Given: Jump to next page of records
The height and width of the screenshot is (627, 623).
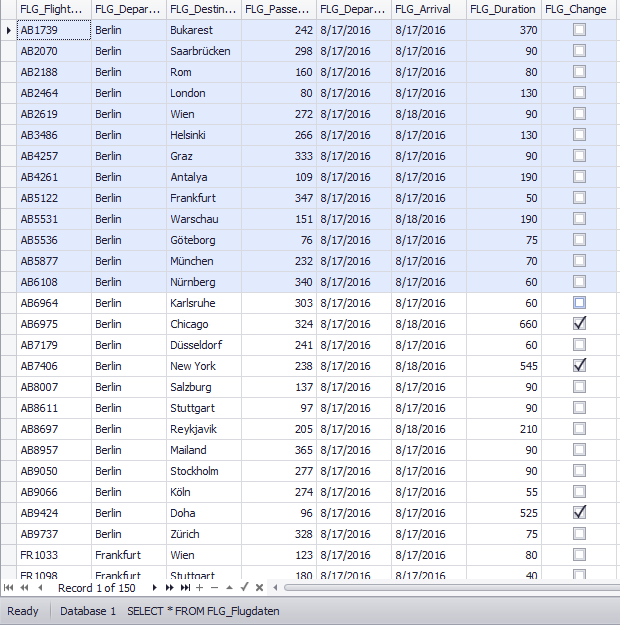Looking at the screenshot, I should pyautogui.click(x=170, y=588).
